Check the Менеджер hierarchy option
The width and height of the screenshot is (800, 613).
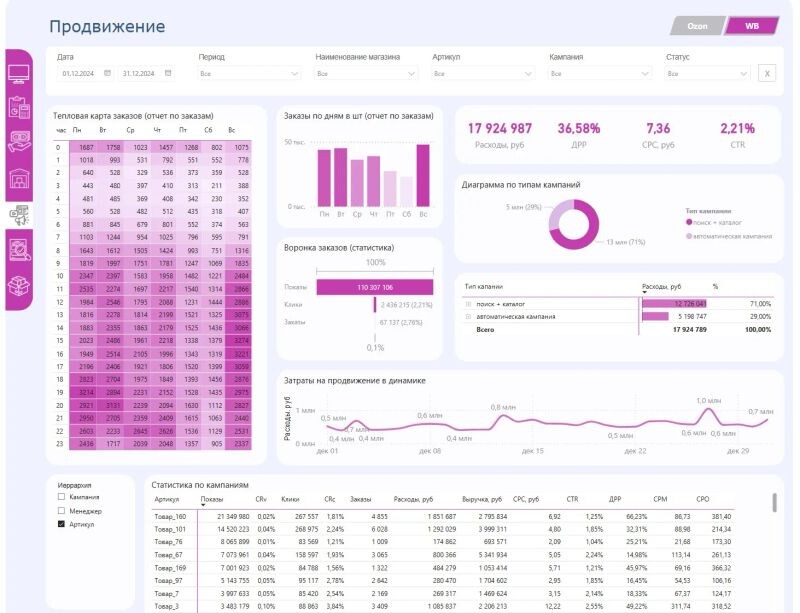coord(62,510)
